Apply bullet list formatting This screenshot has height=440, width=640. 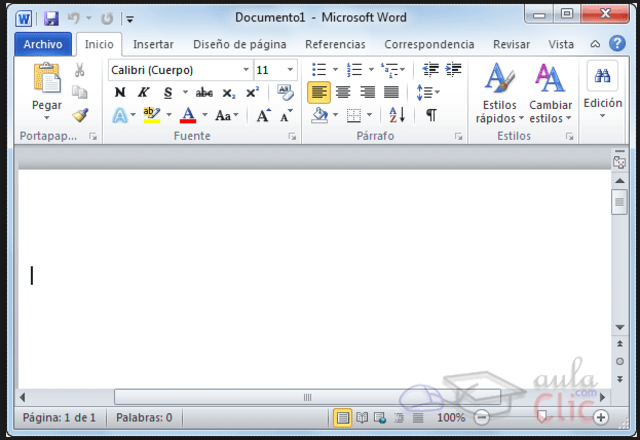click(319, 70)
